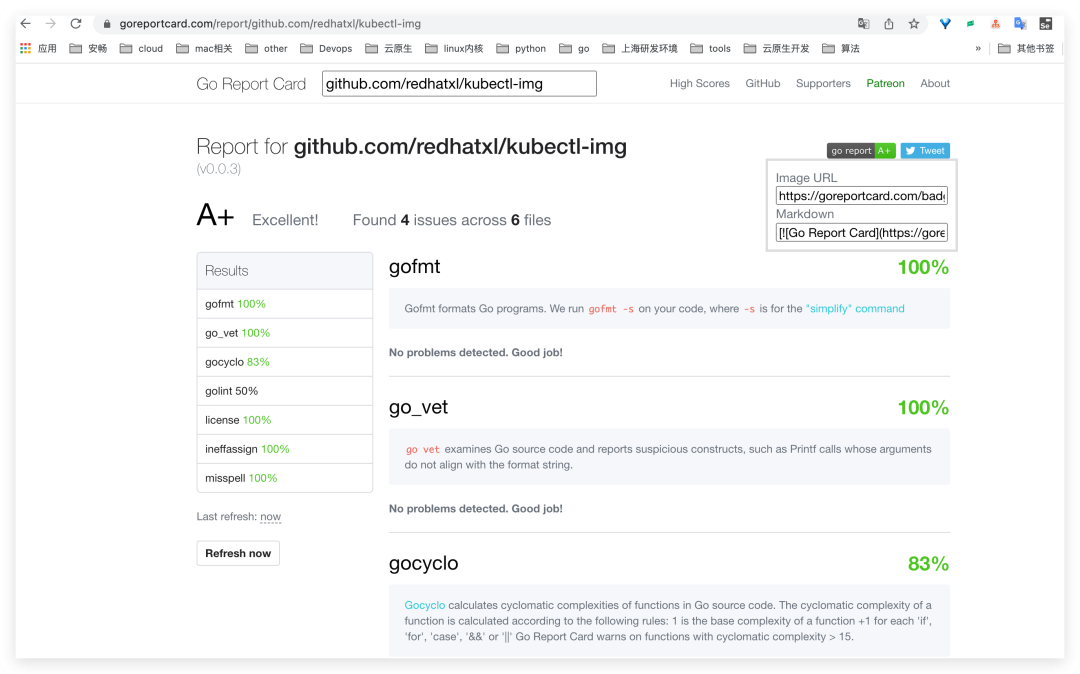Click the Results panel header
The height and width of the screenshot is (674, 1080).
tap(284, 271)
